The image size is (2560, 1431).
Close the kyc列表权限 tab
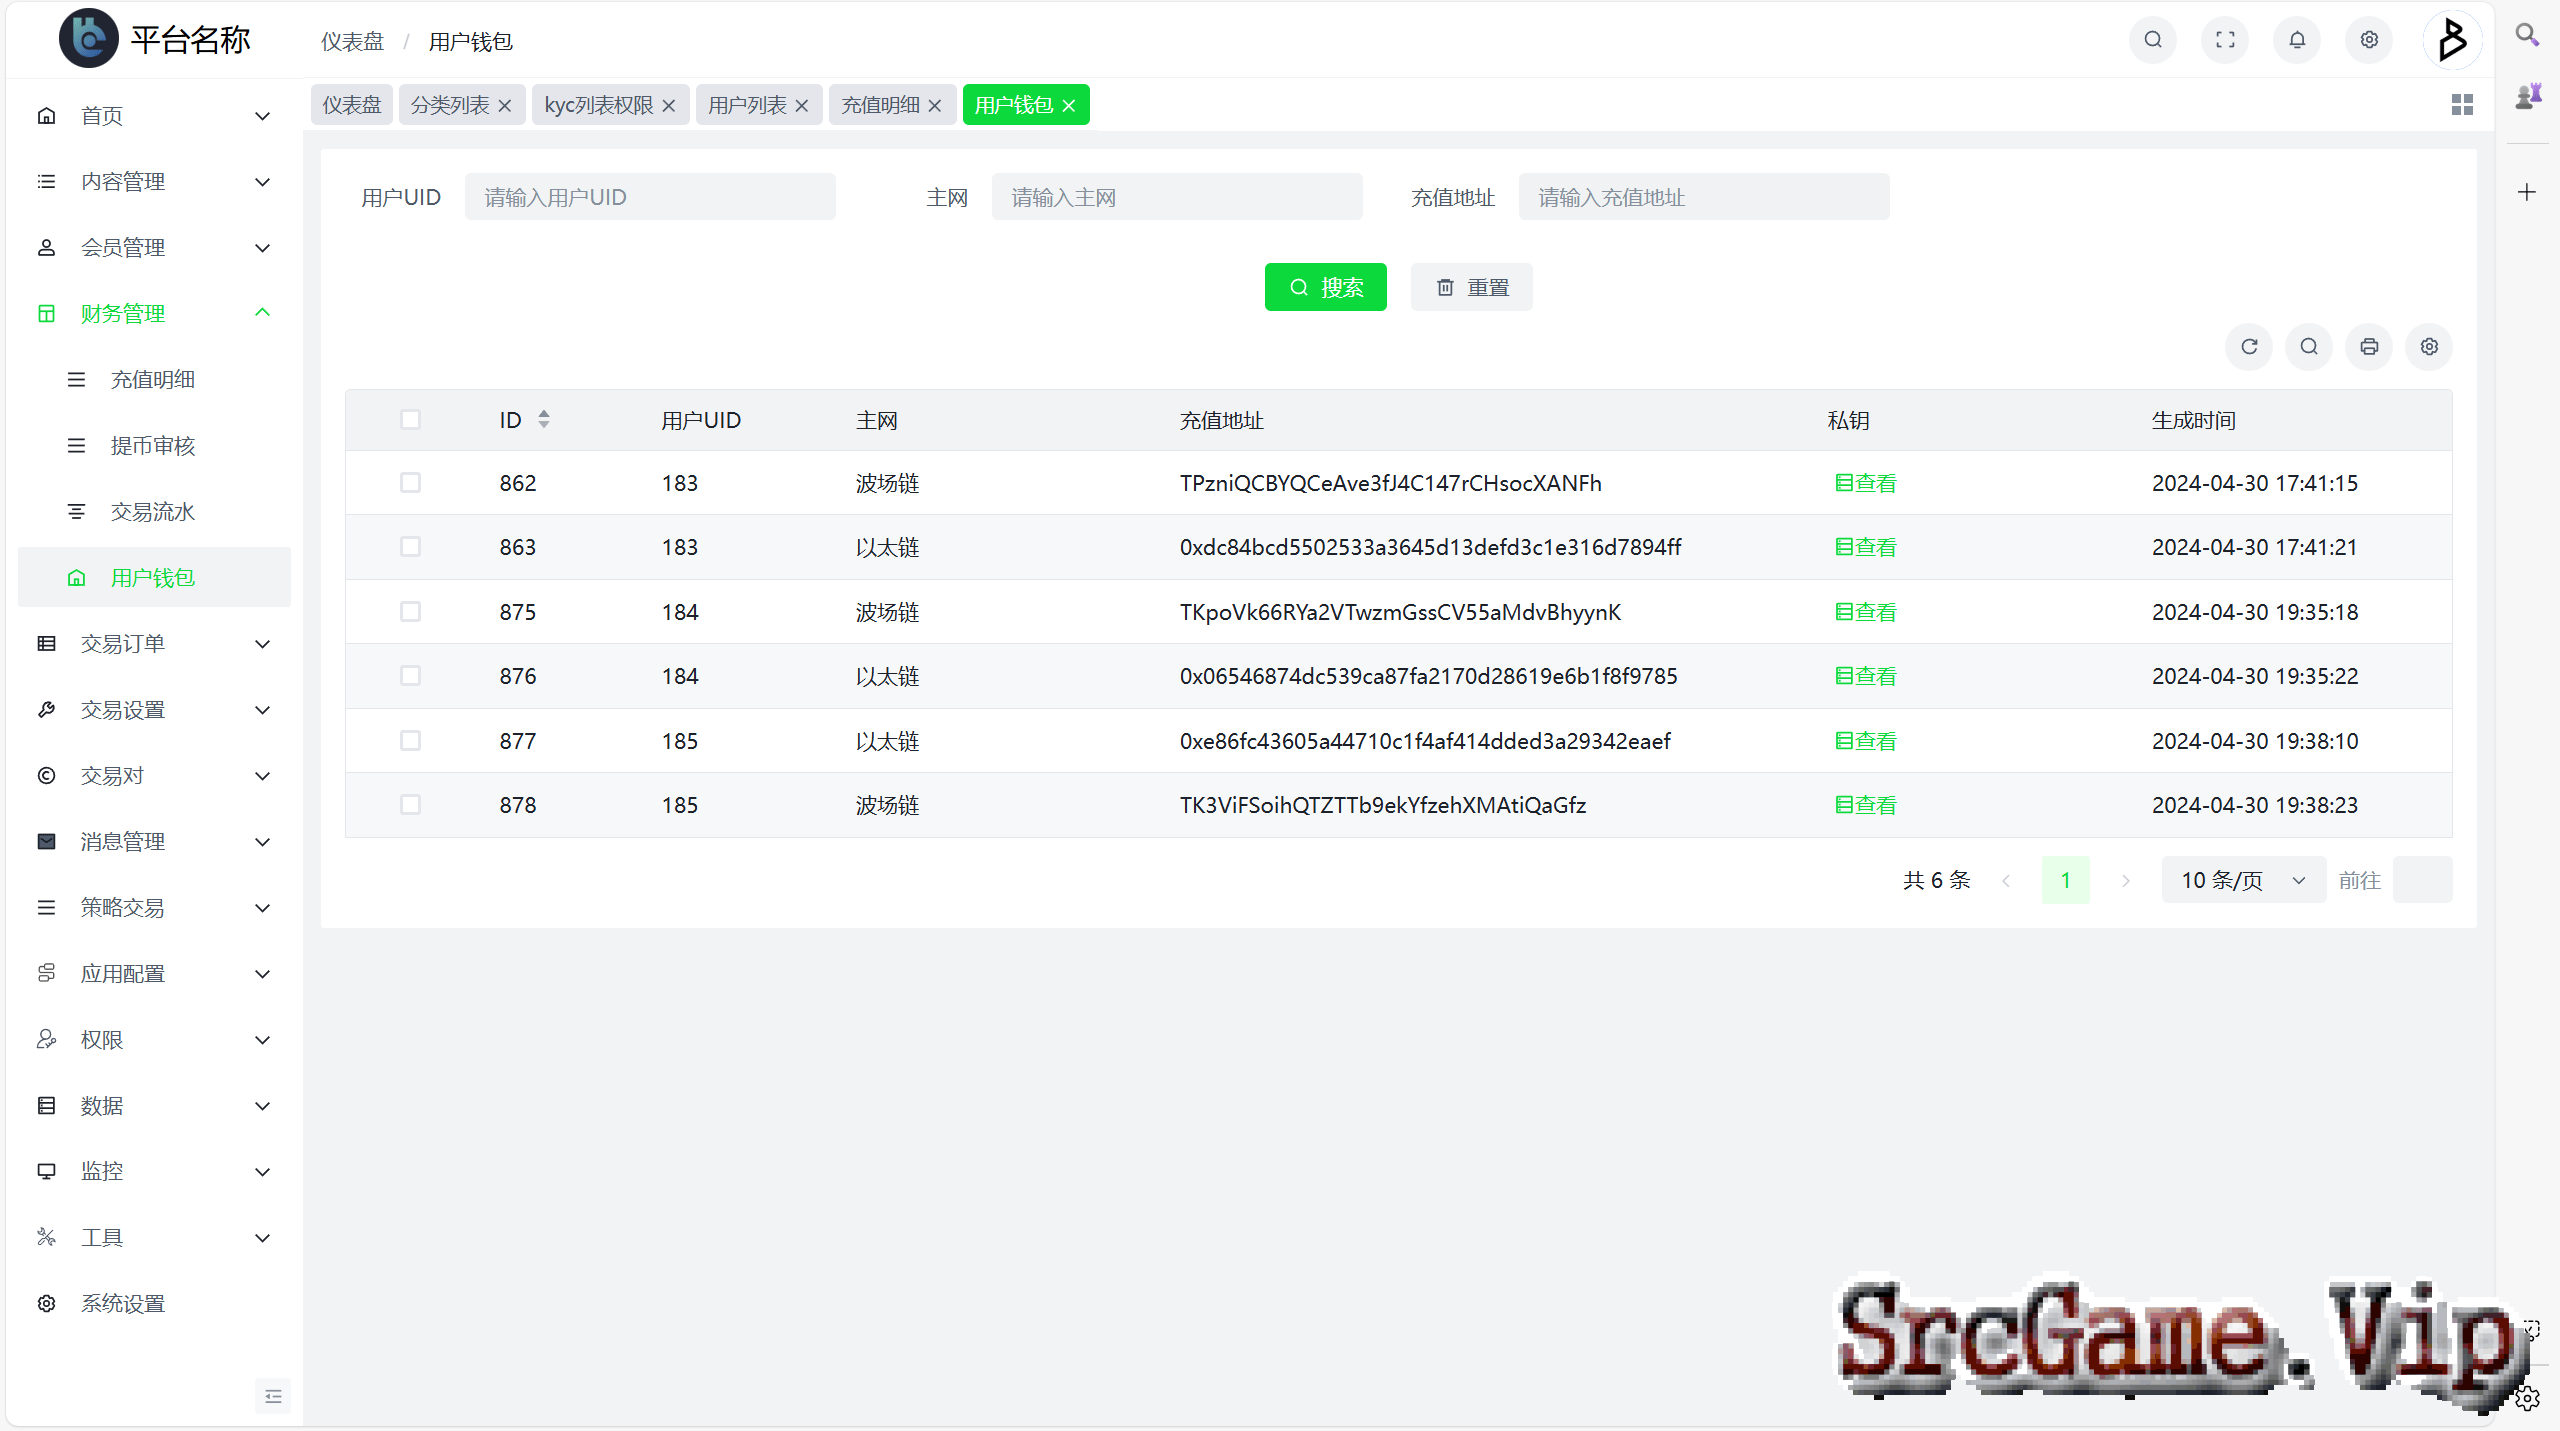point(668,106)
